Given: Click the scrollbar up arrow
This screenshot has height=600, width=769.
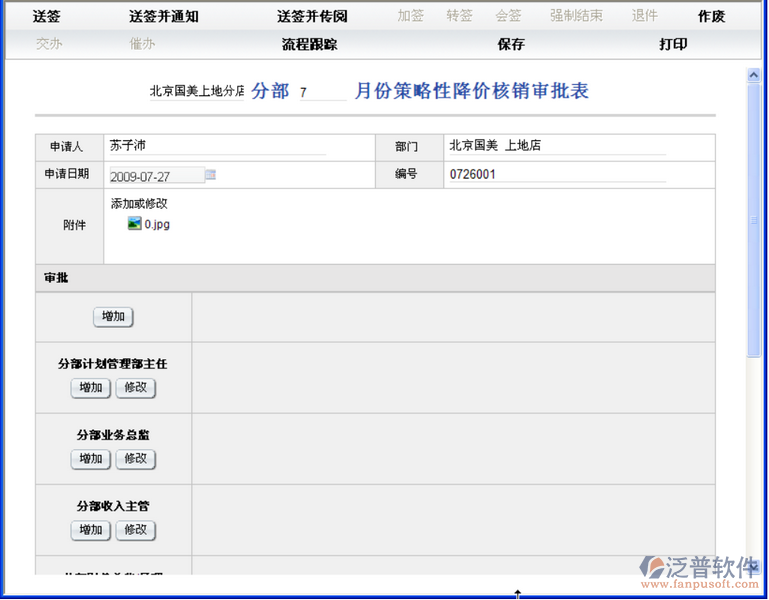Looking at the screenshot, I should point(753,76).
